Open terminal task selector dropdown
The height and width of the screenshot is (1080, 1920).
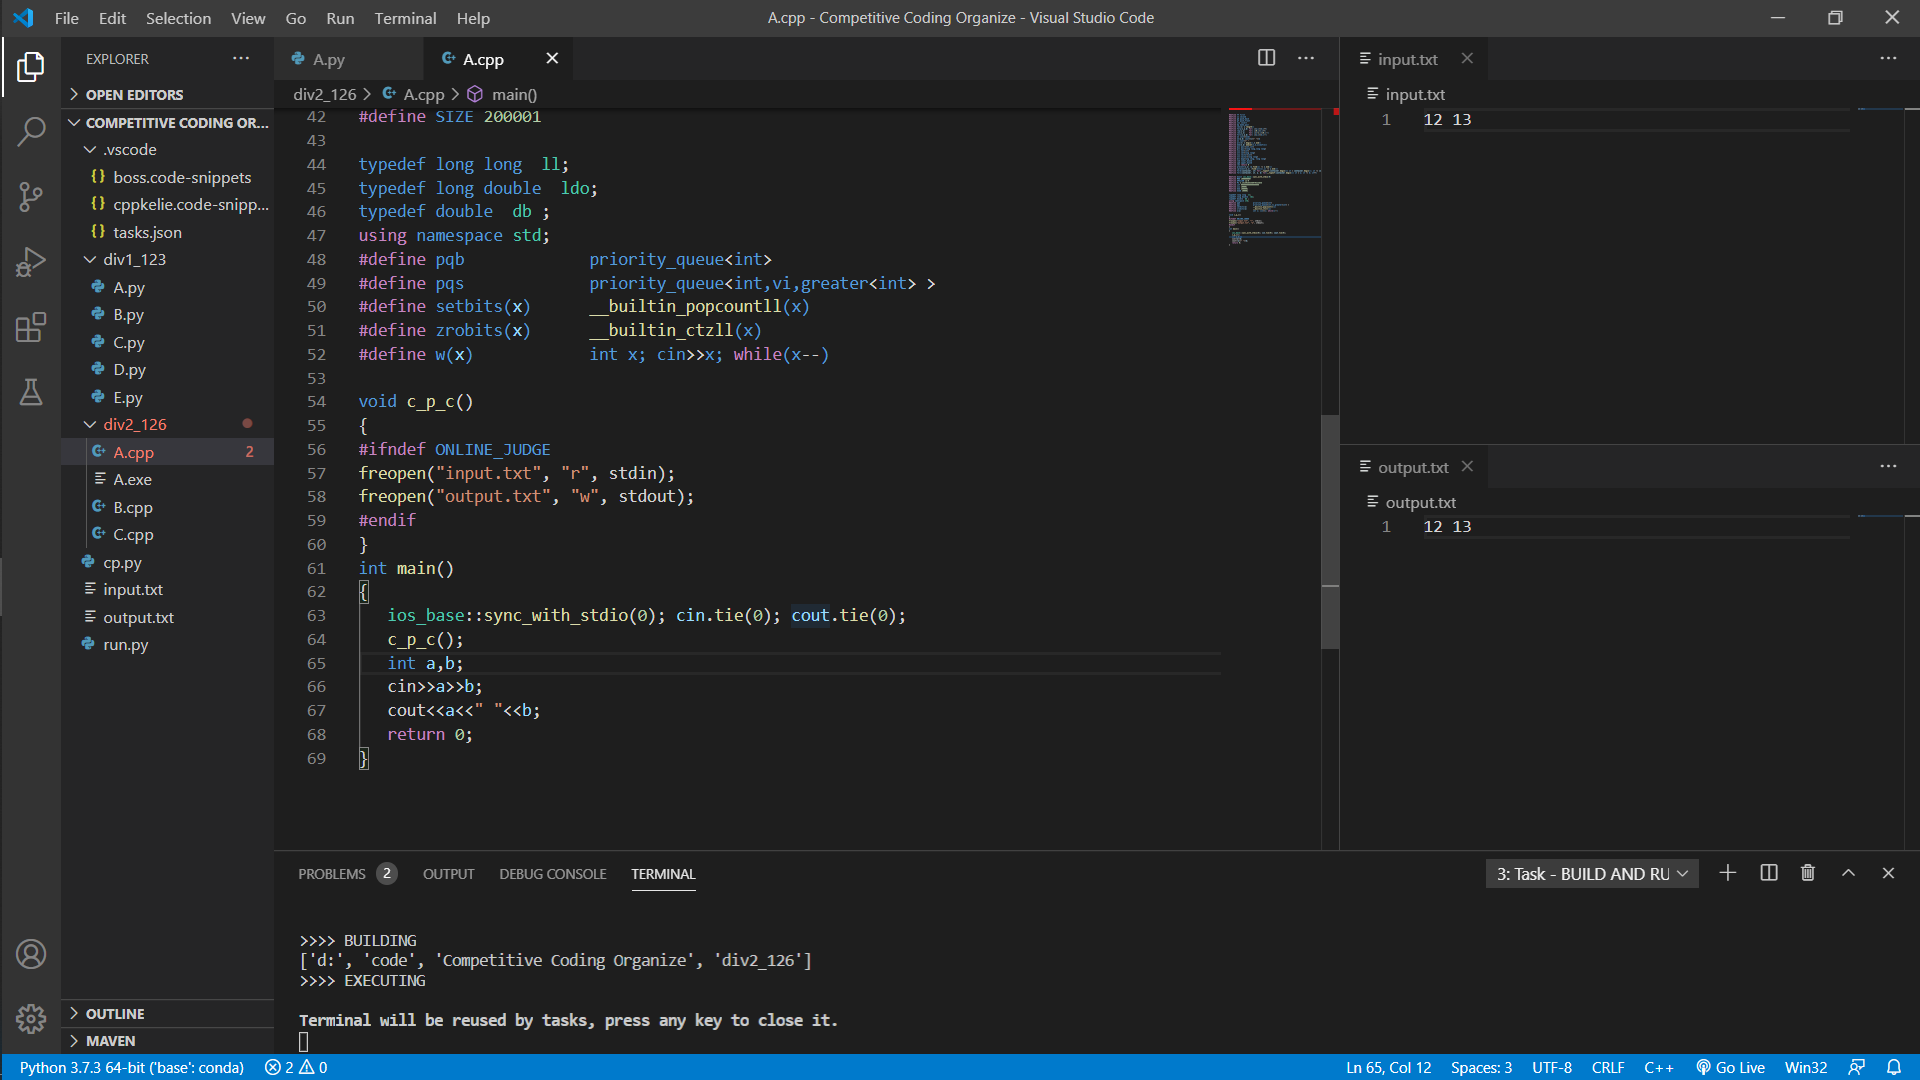[1592, 874]
